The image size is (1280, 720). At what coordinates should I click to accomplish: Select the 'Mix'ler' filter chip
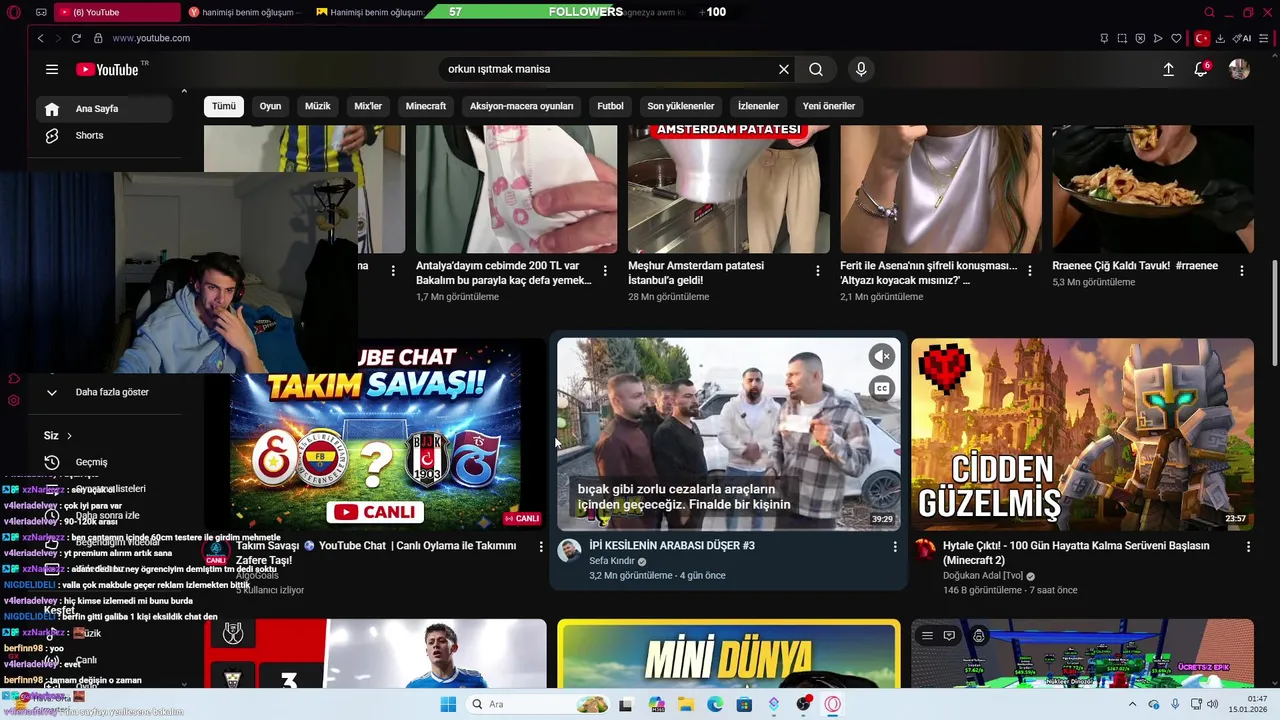coord(368,106)
